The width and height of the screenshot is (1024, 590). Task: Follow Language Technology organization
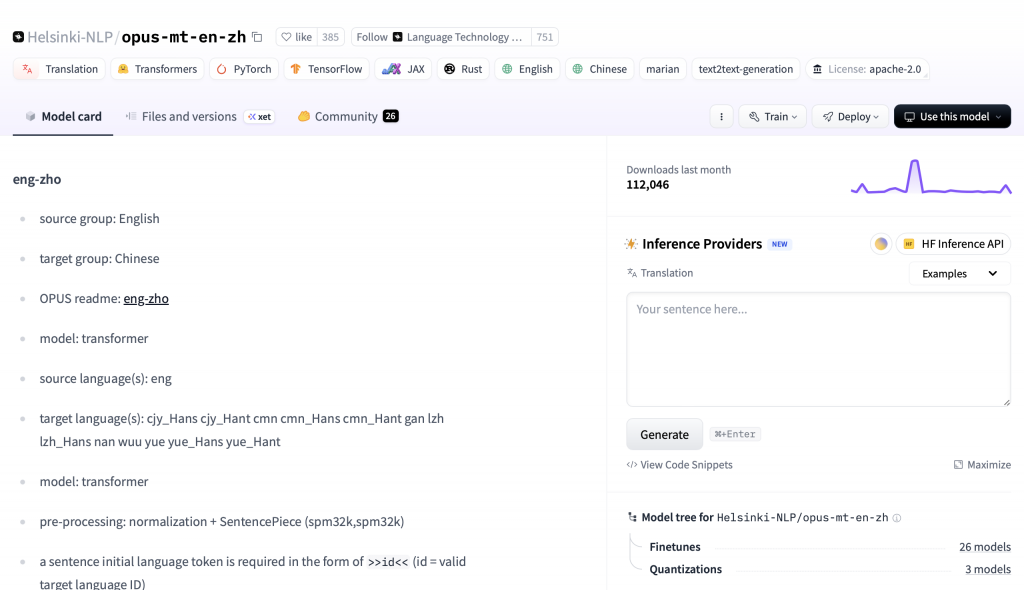click(441, 37)
